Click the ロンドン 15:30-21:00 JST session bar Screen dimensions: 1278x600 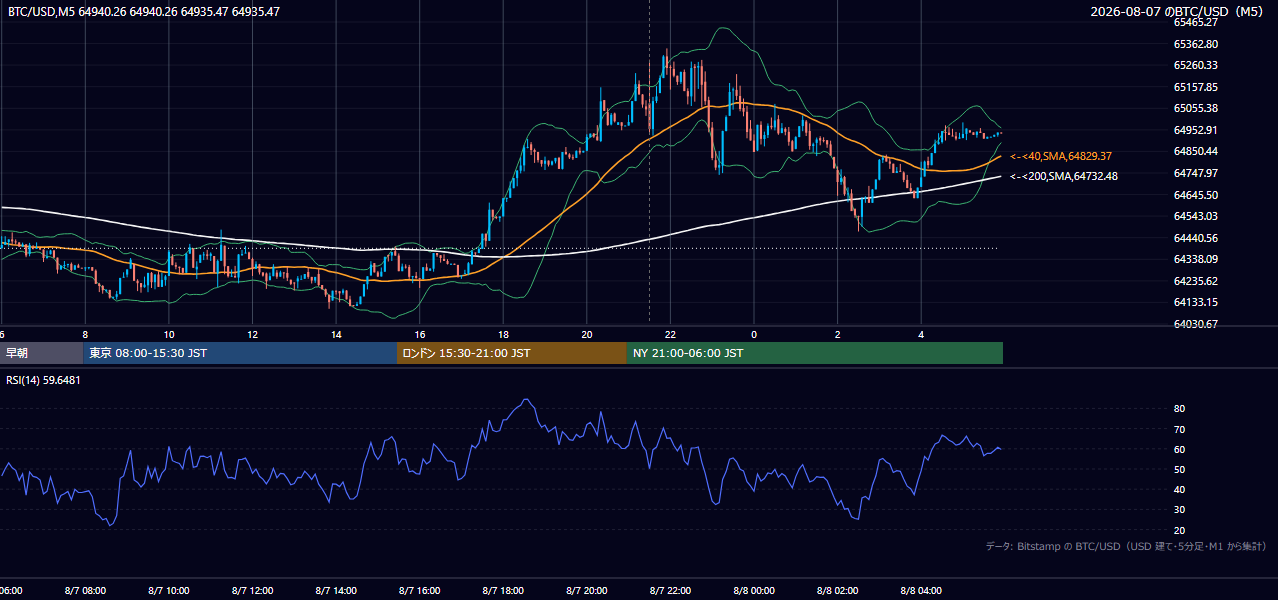click(512, 353)
